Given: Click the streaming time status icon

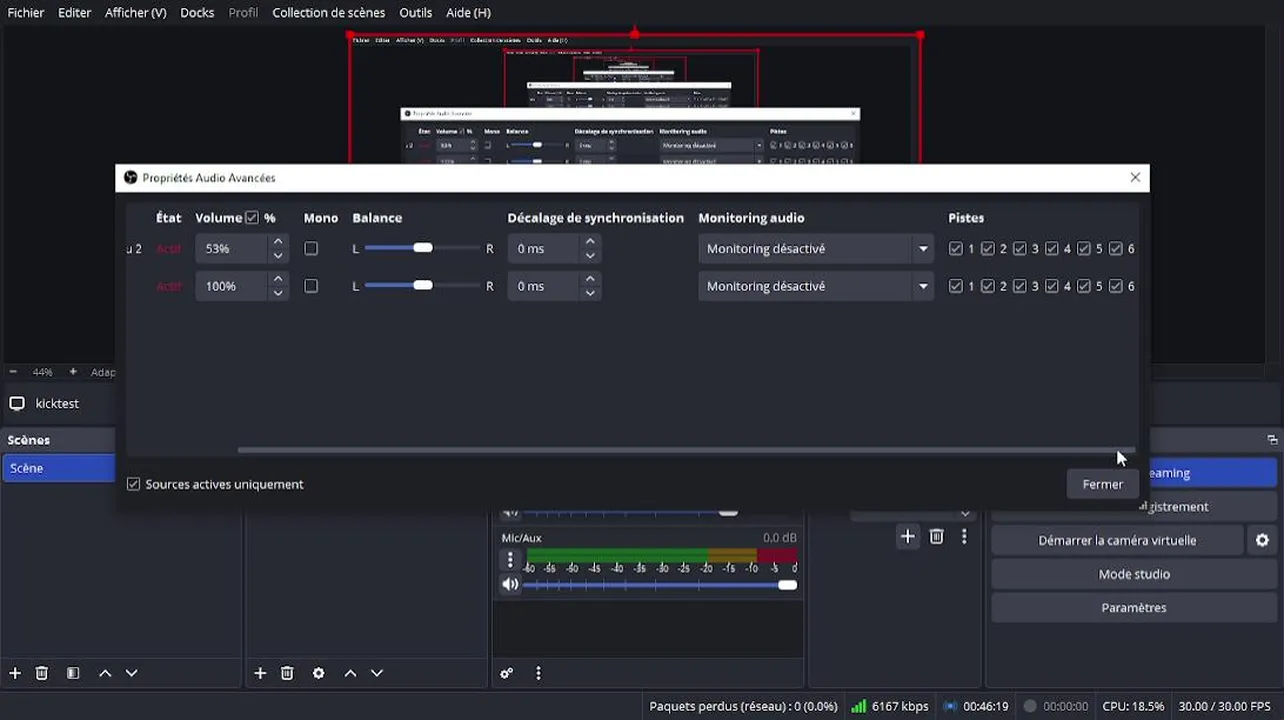Looking at the screenshot, I should pyautogui.click(x=949, y=706).
